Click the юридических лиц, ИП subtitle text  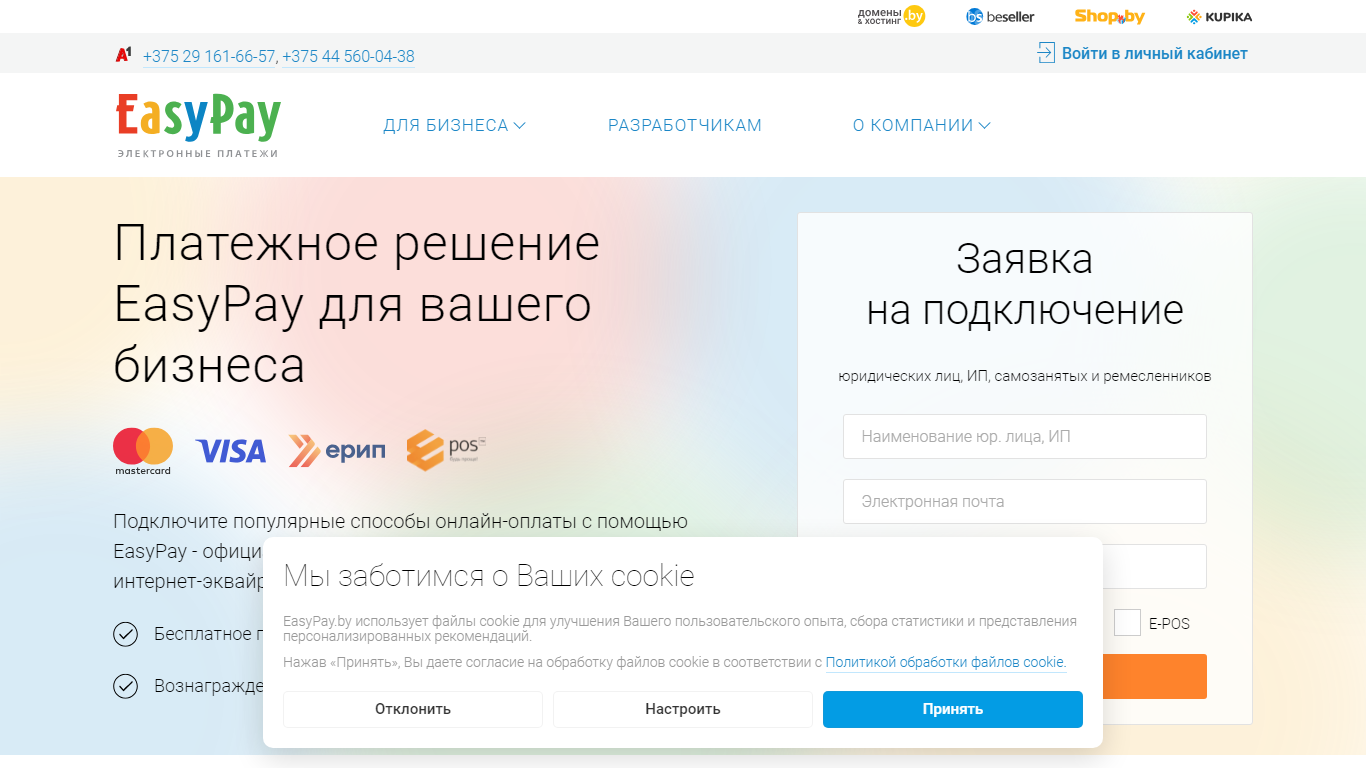[1025, 376]
